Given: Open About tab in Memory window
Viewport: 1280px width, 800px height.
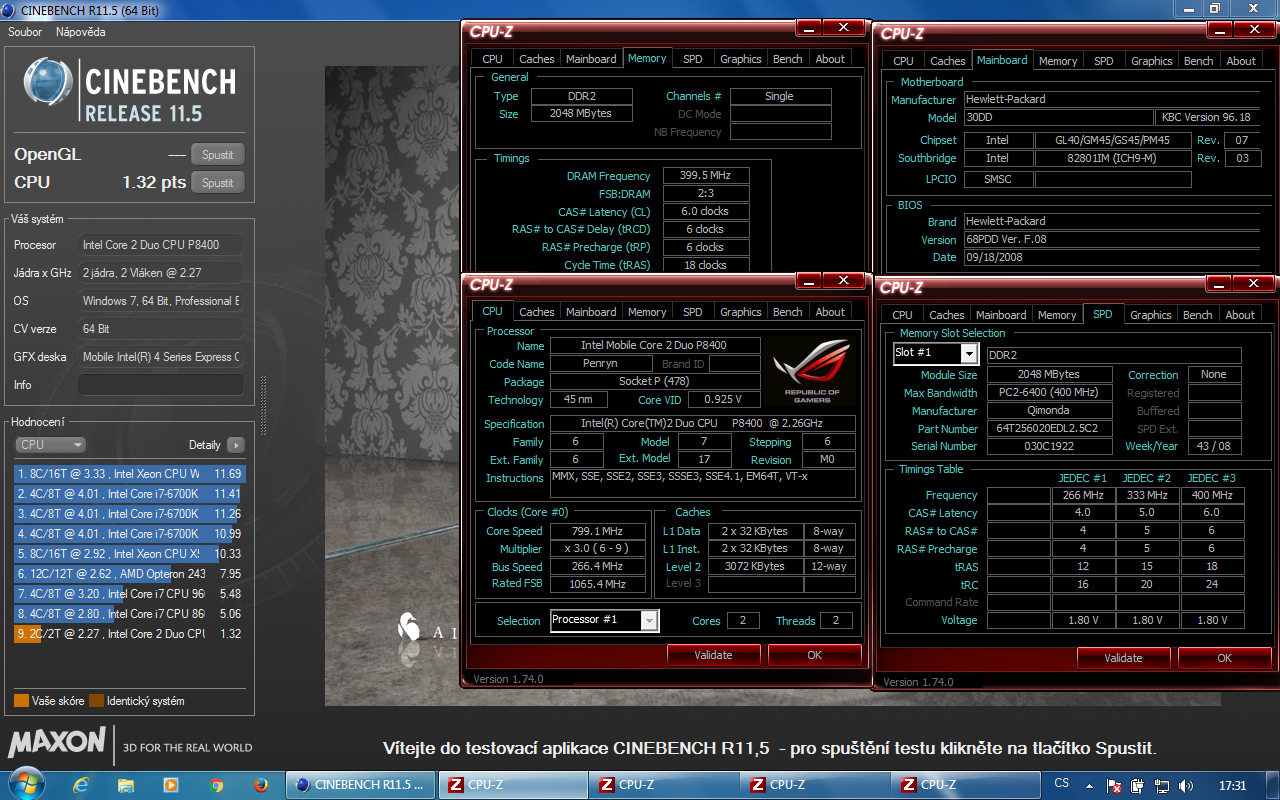Looking at the screenshot, I should point(830,59).
